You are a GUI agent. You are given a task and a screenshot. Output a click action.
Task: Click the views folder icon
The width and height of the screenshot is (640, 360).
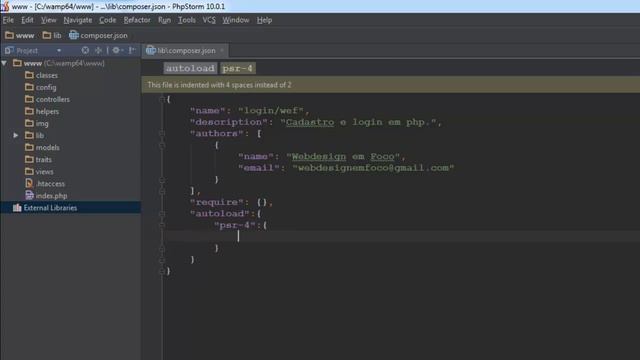(x=29, y=171)
